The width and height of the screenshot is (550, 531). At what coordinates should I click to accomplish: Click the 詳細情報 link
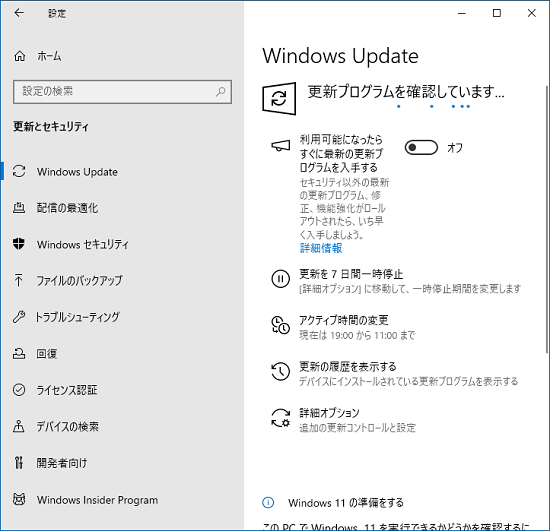point(321,248)
